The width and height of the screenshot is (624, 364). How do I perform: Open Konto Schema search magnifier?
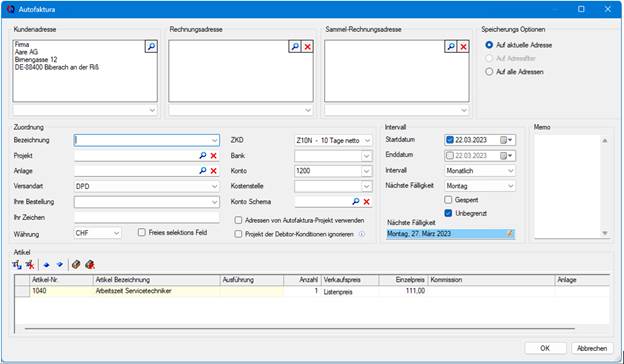point(356,202)
